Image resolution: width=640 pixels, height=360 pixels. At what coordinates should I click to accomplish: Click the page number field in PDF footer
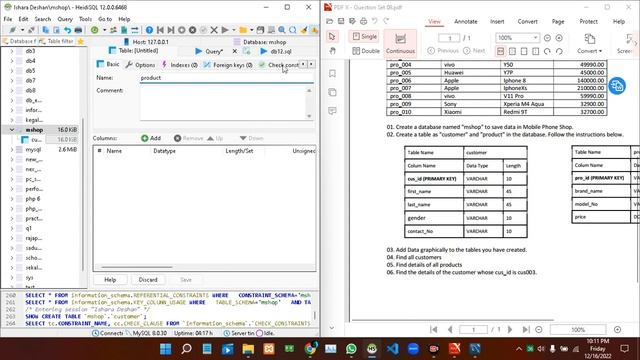click(473, 329)
